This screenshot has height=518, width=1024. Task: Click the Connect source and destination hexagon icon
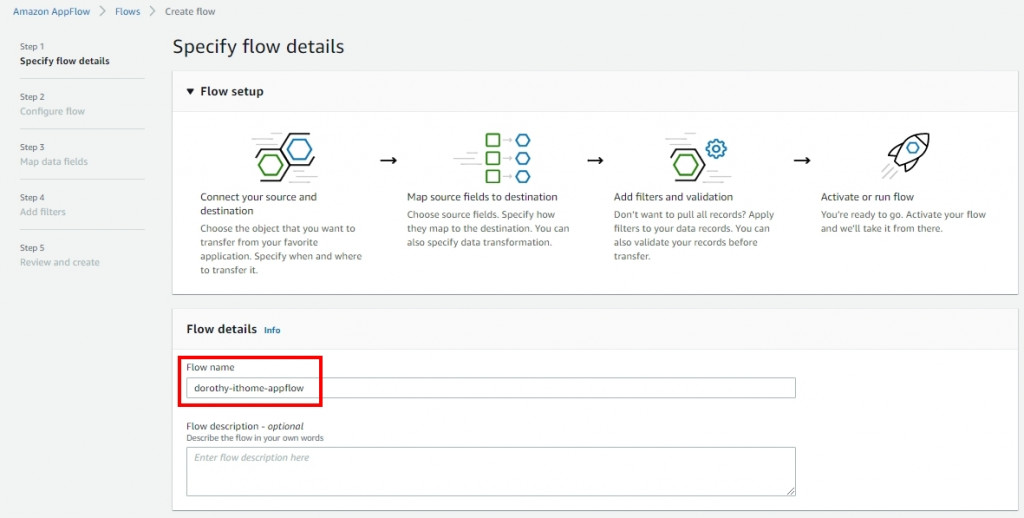point(285,157)
